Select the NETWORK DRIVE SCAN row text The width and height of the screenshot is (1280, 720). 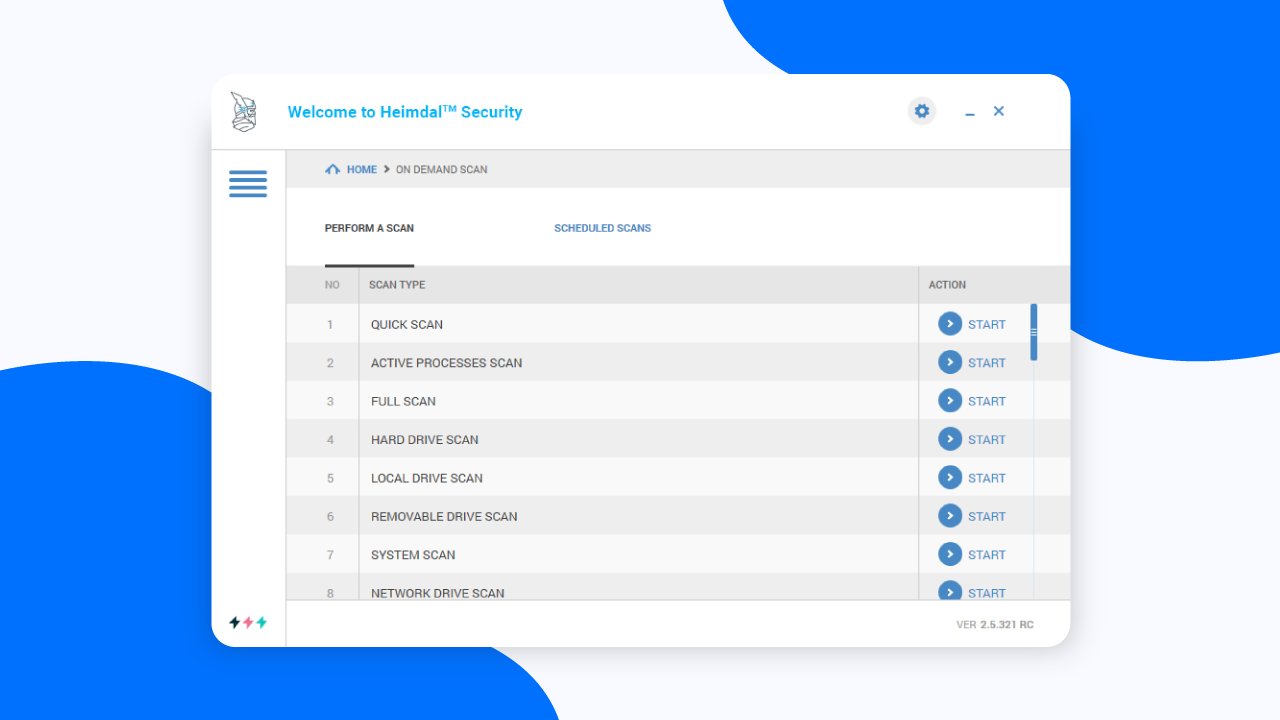point(438,593)
